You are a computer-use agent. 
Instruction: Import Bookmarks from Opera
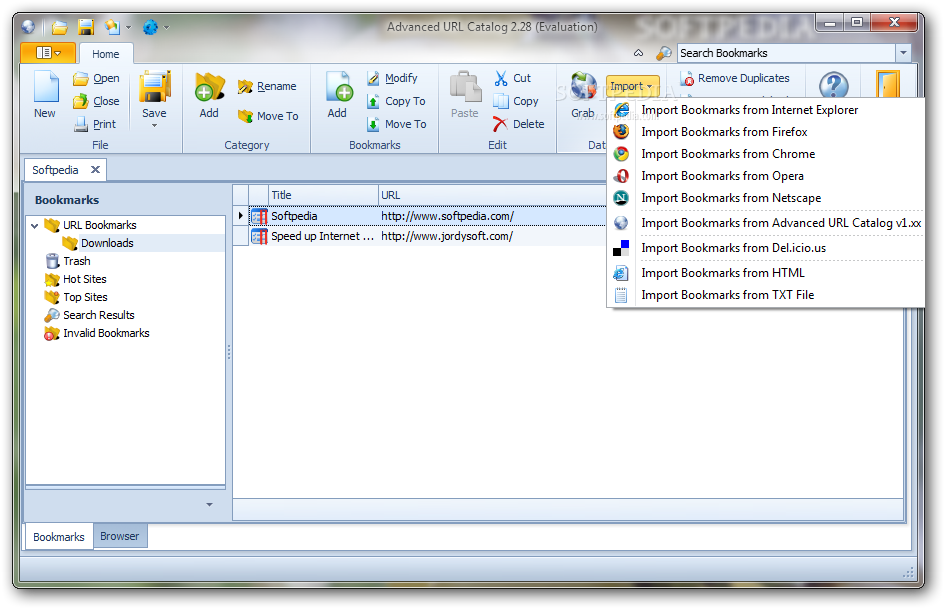766,176
